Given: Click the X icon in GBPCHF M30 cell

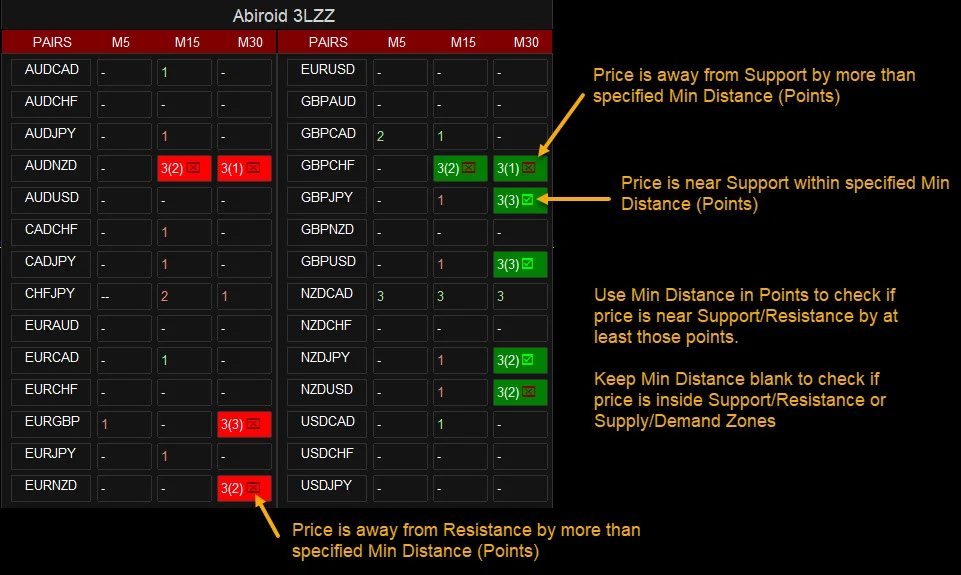Looking at the screenshot, I should click(x=528, y=169).
